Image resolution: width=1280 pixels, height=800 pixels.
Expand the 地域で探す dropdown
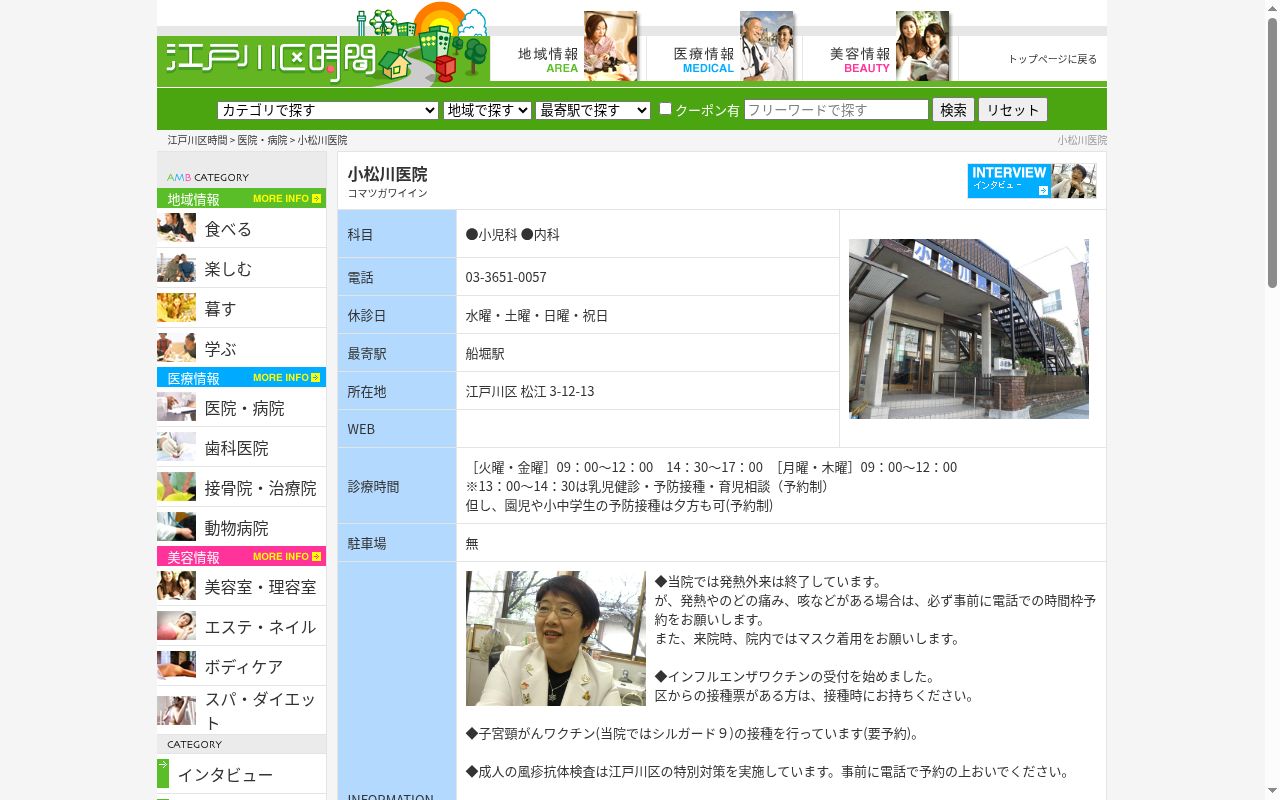click(x=487, y=110)
